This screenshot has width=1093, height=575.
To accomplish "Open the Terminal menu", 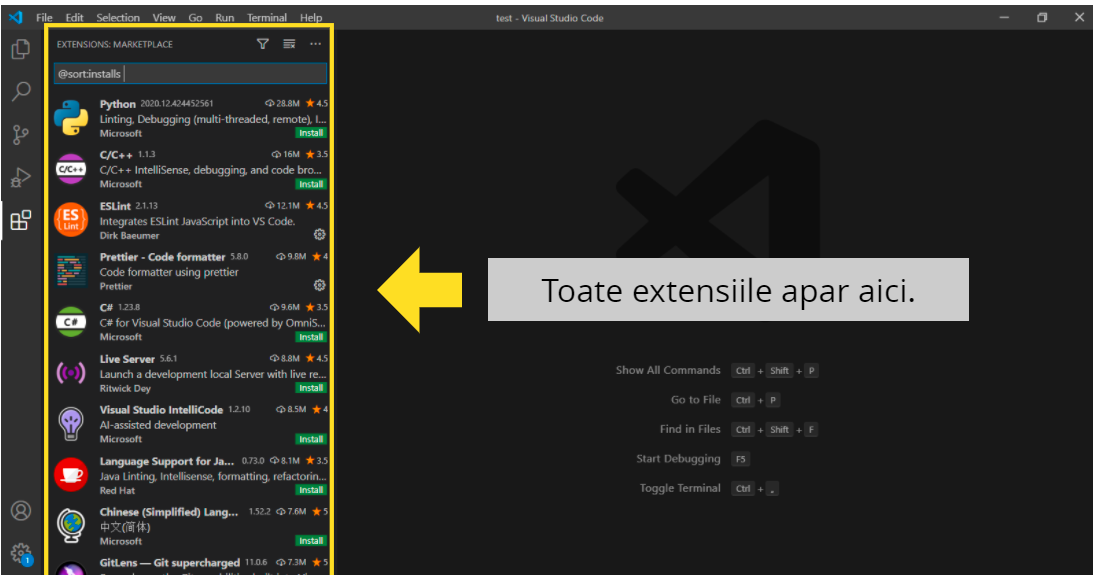I will 267,17.
